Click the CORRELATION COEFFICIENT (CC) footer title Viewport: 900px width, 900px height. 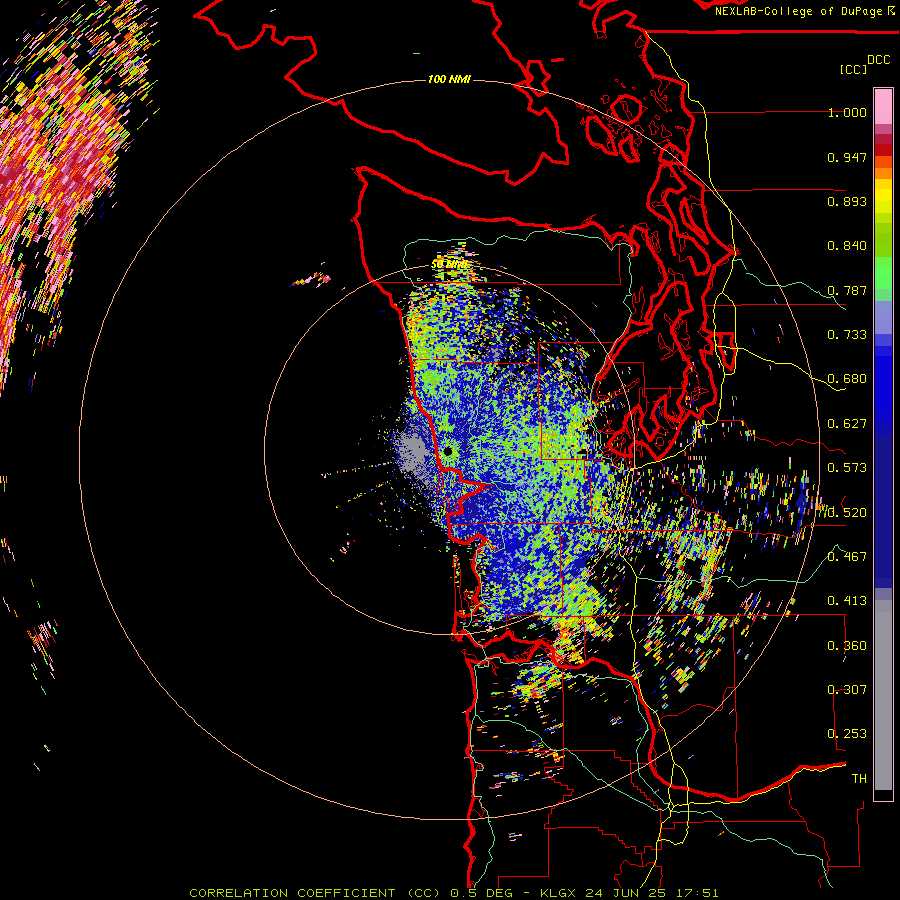pyautogui.click(x=315, y=893)
